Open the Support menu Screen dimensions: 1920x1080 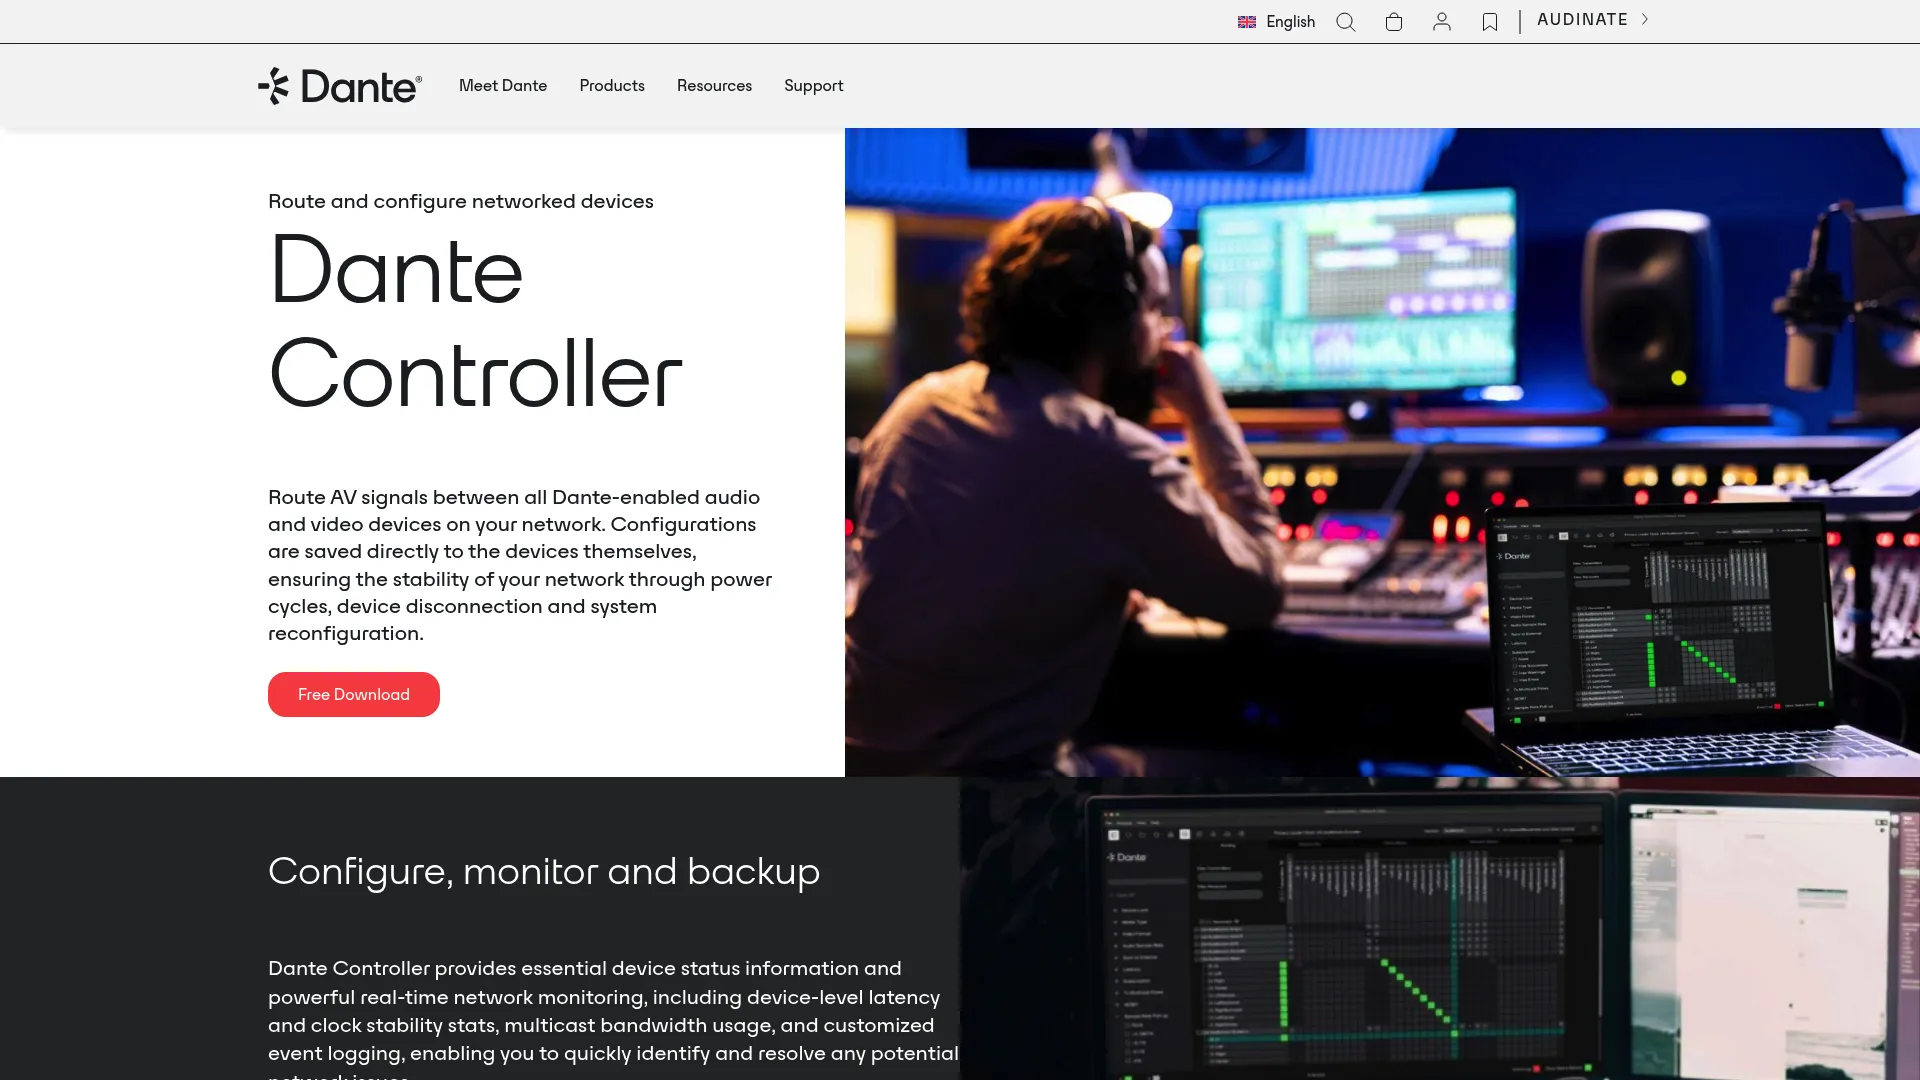[814, 86]
